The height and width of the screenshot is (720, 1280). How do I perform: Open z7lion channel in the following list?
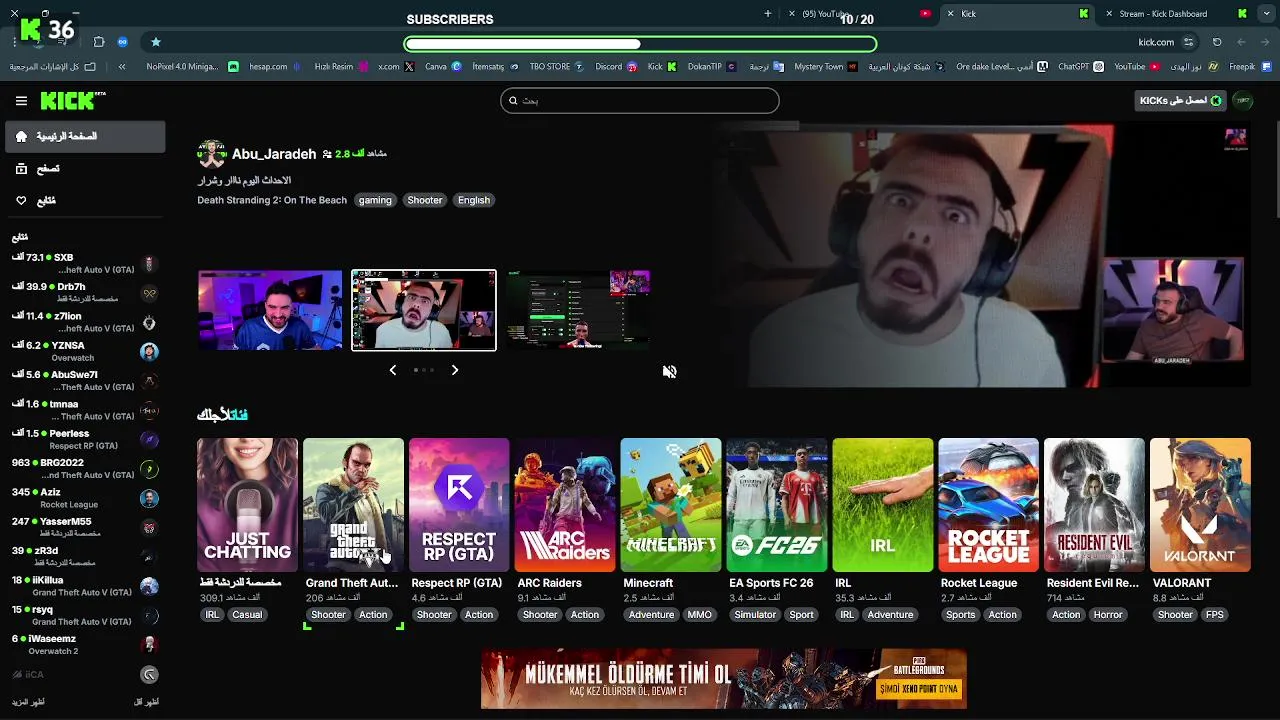84,322
